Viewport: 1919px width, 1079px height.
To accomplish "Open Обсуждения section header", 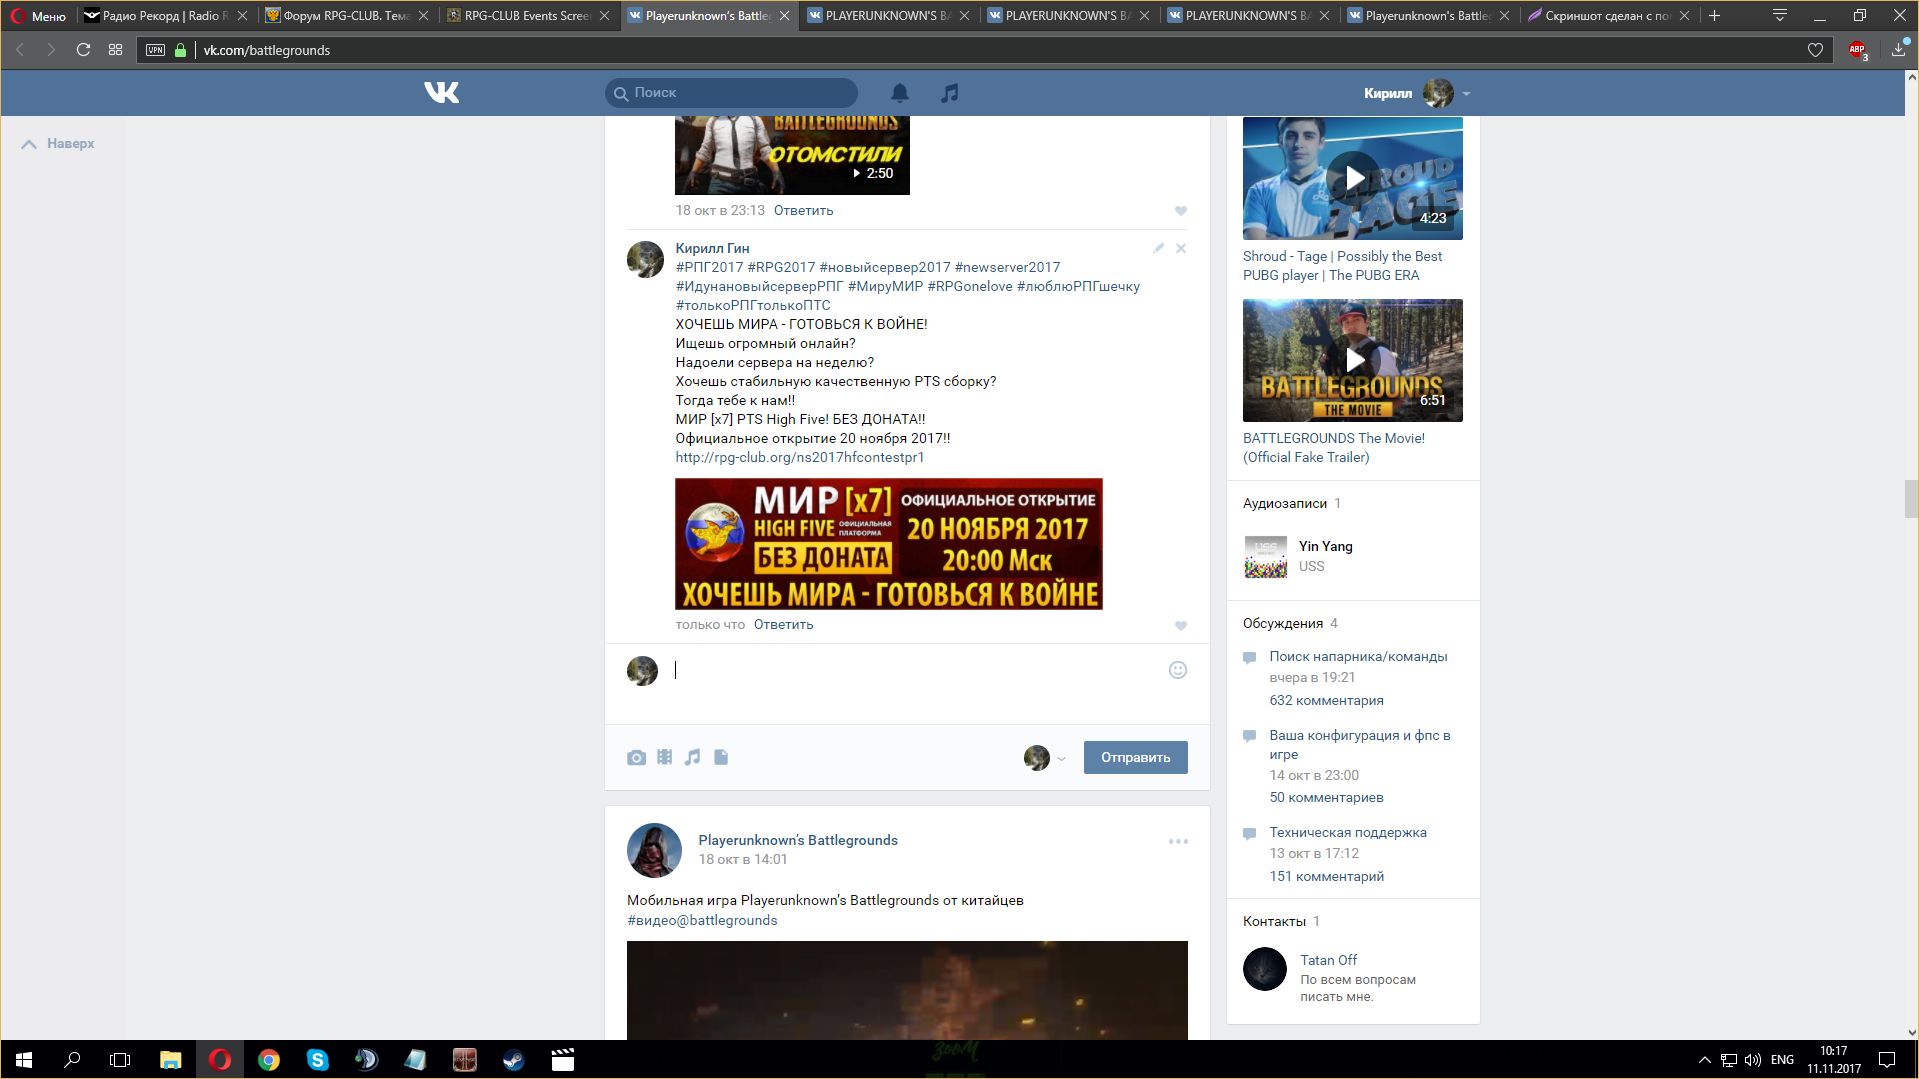I will click(1283, 623).
